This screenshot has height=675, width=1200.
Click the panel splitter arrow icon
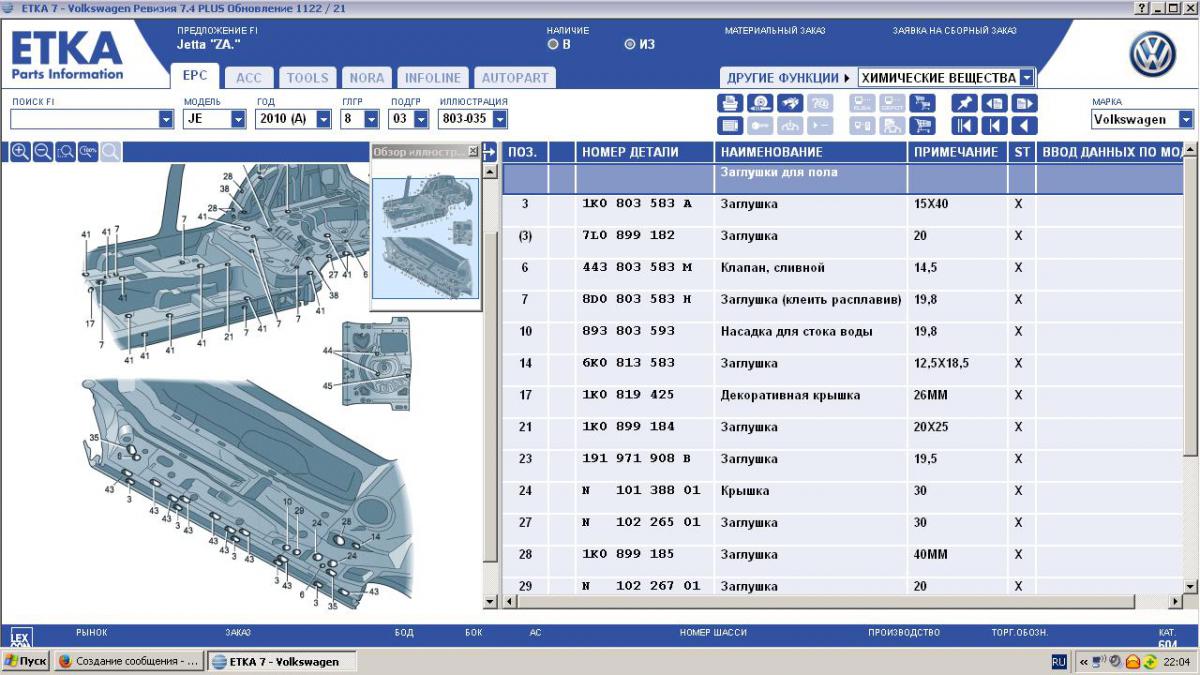[x=490, y=152]
